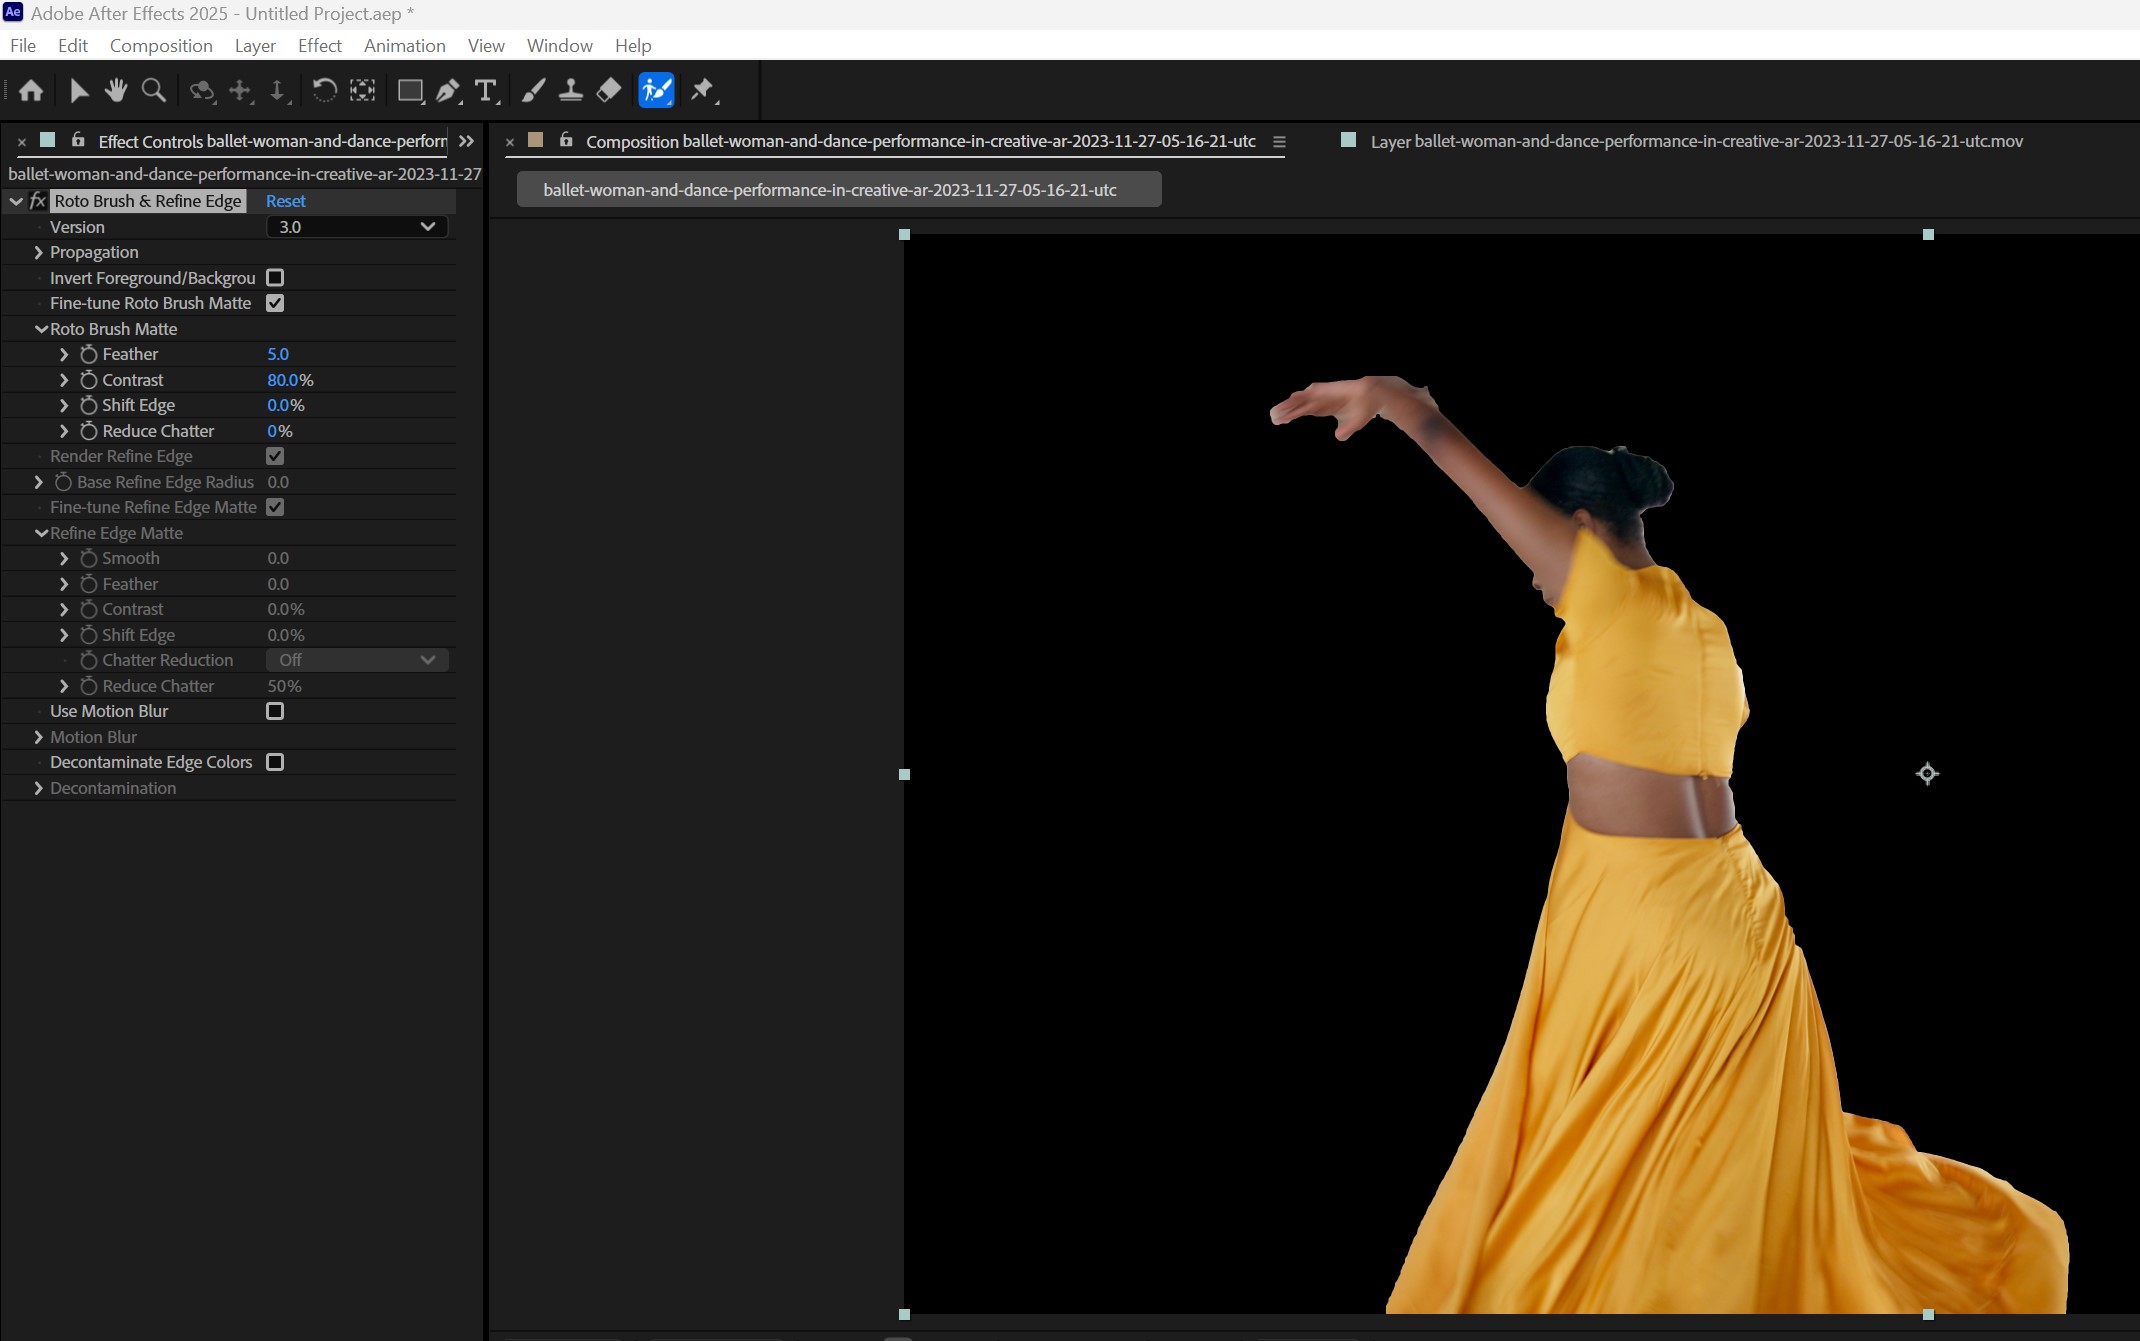Click the ballet-woman composition breadcrumb button

click(839, 189)
